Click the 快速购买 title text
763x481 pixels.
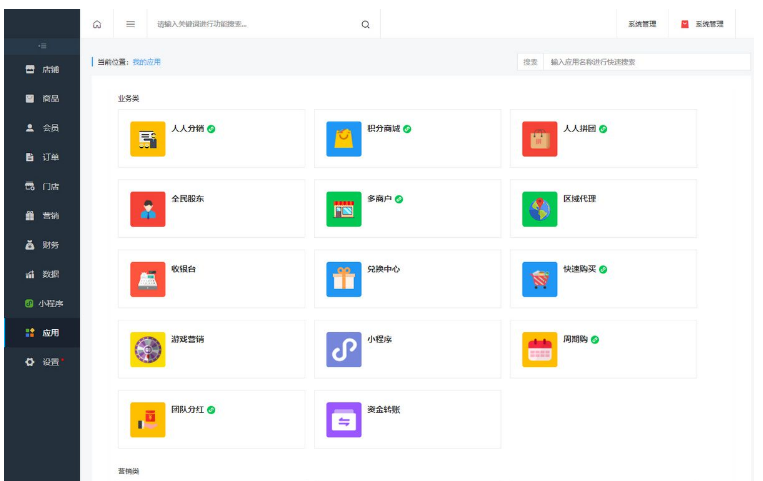(x=580, y=269)
